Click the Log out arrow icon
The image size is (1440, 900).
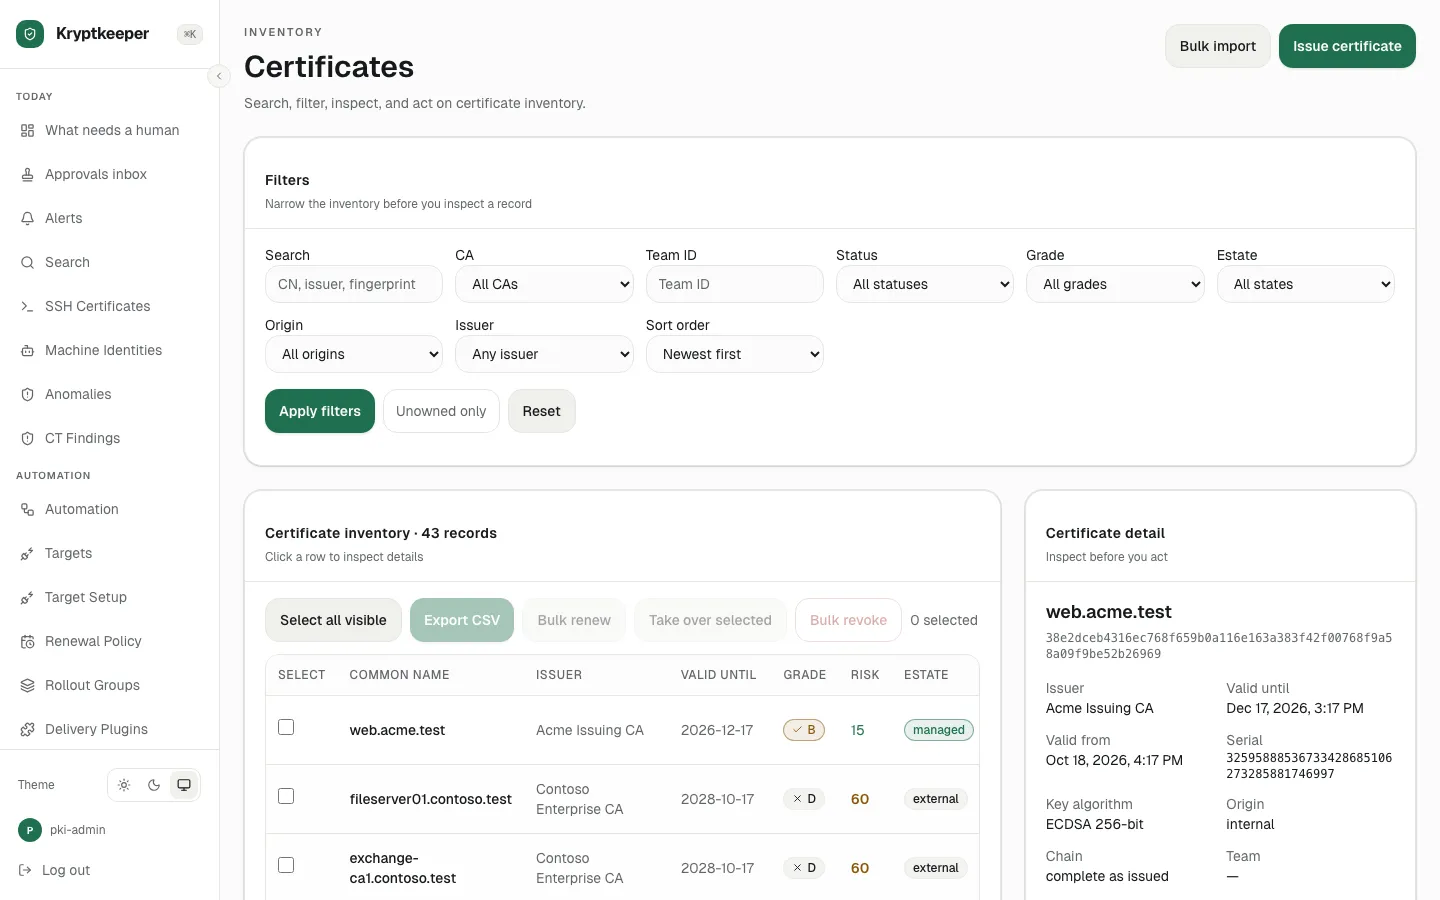click(x=25, y=870)
